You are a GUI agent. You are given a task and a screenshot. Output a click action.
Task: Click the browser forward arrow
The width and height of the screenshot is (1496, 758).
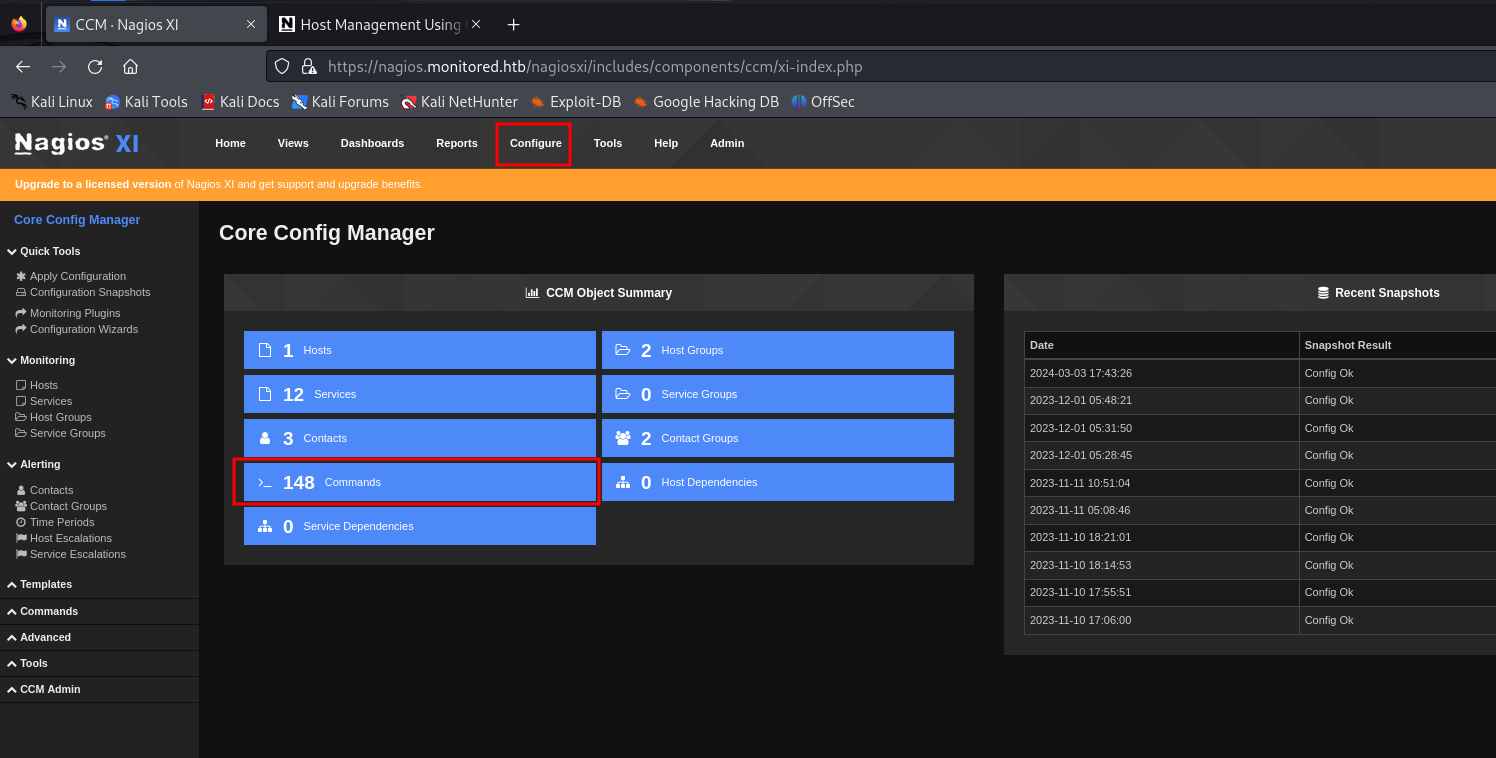point(59,67)
